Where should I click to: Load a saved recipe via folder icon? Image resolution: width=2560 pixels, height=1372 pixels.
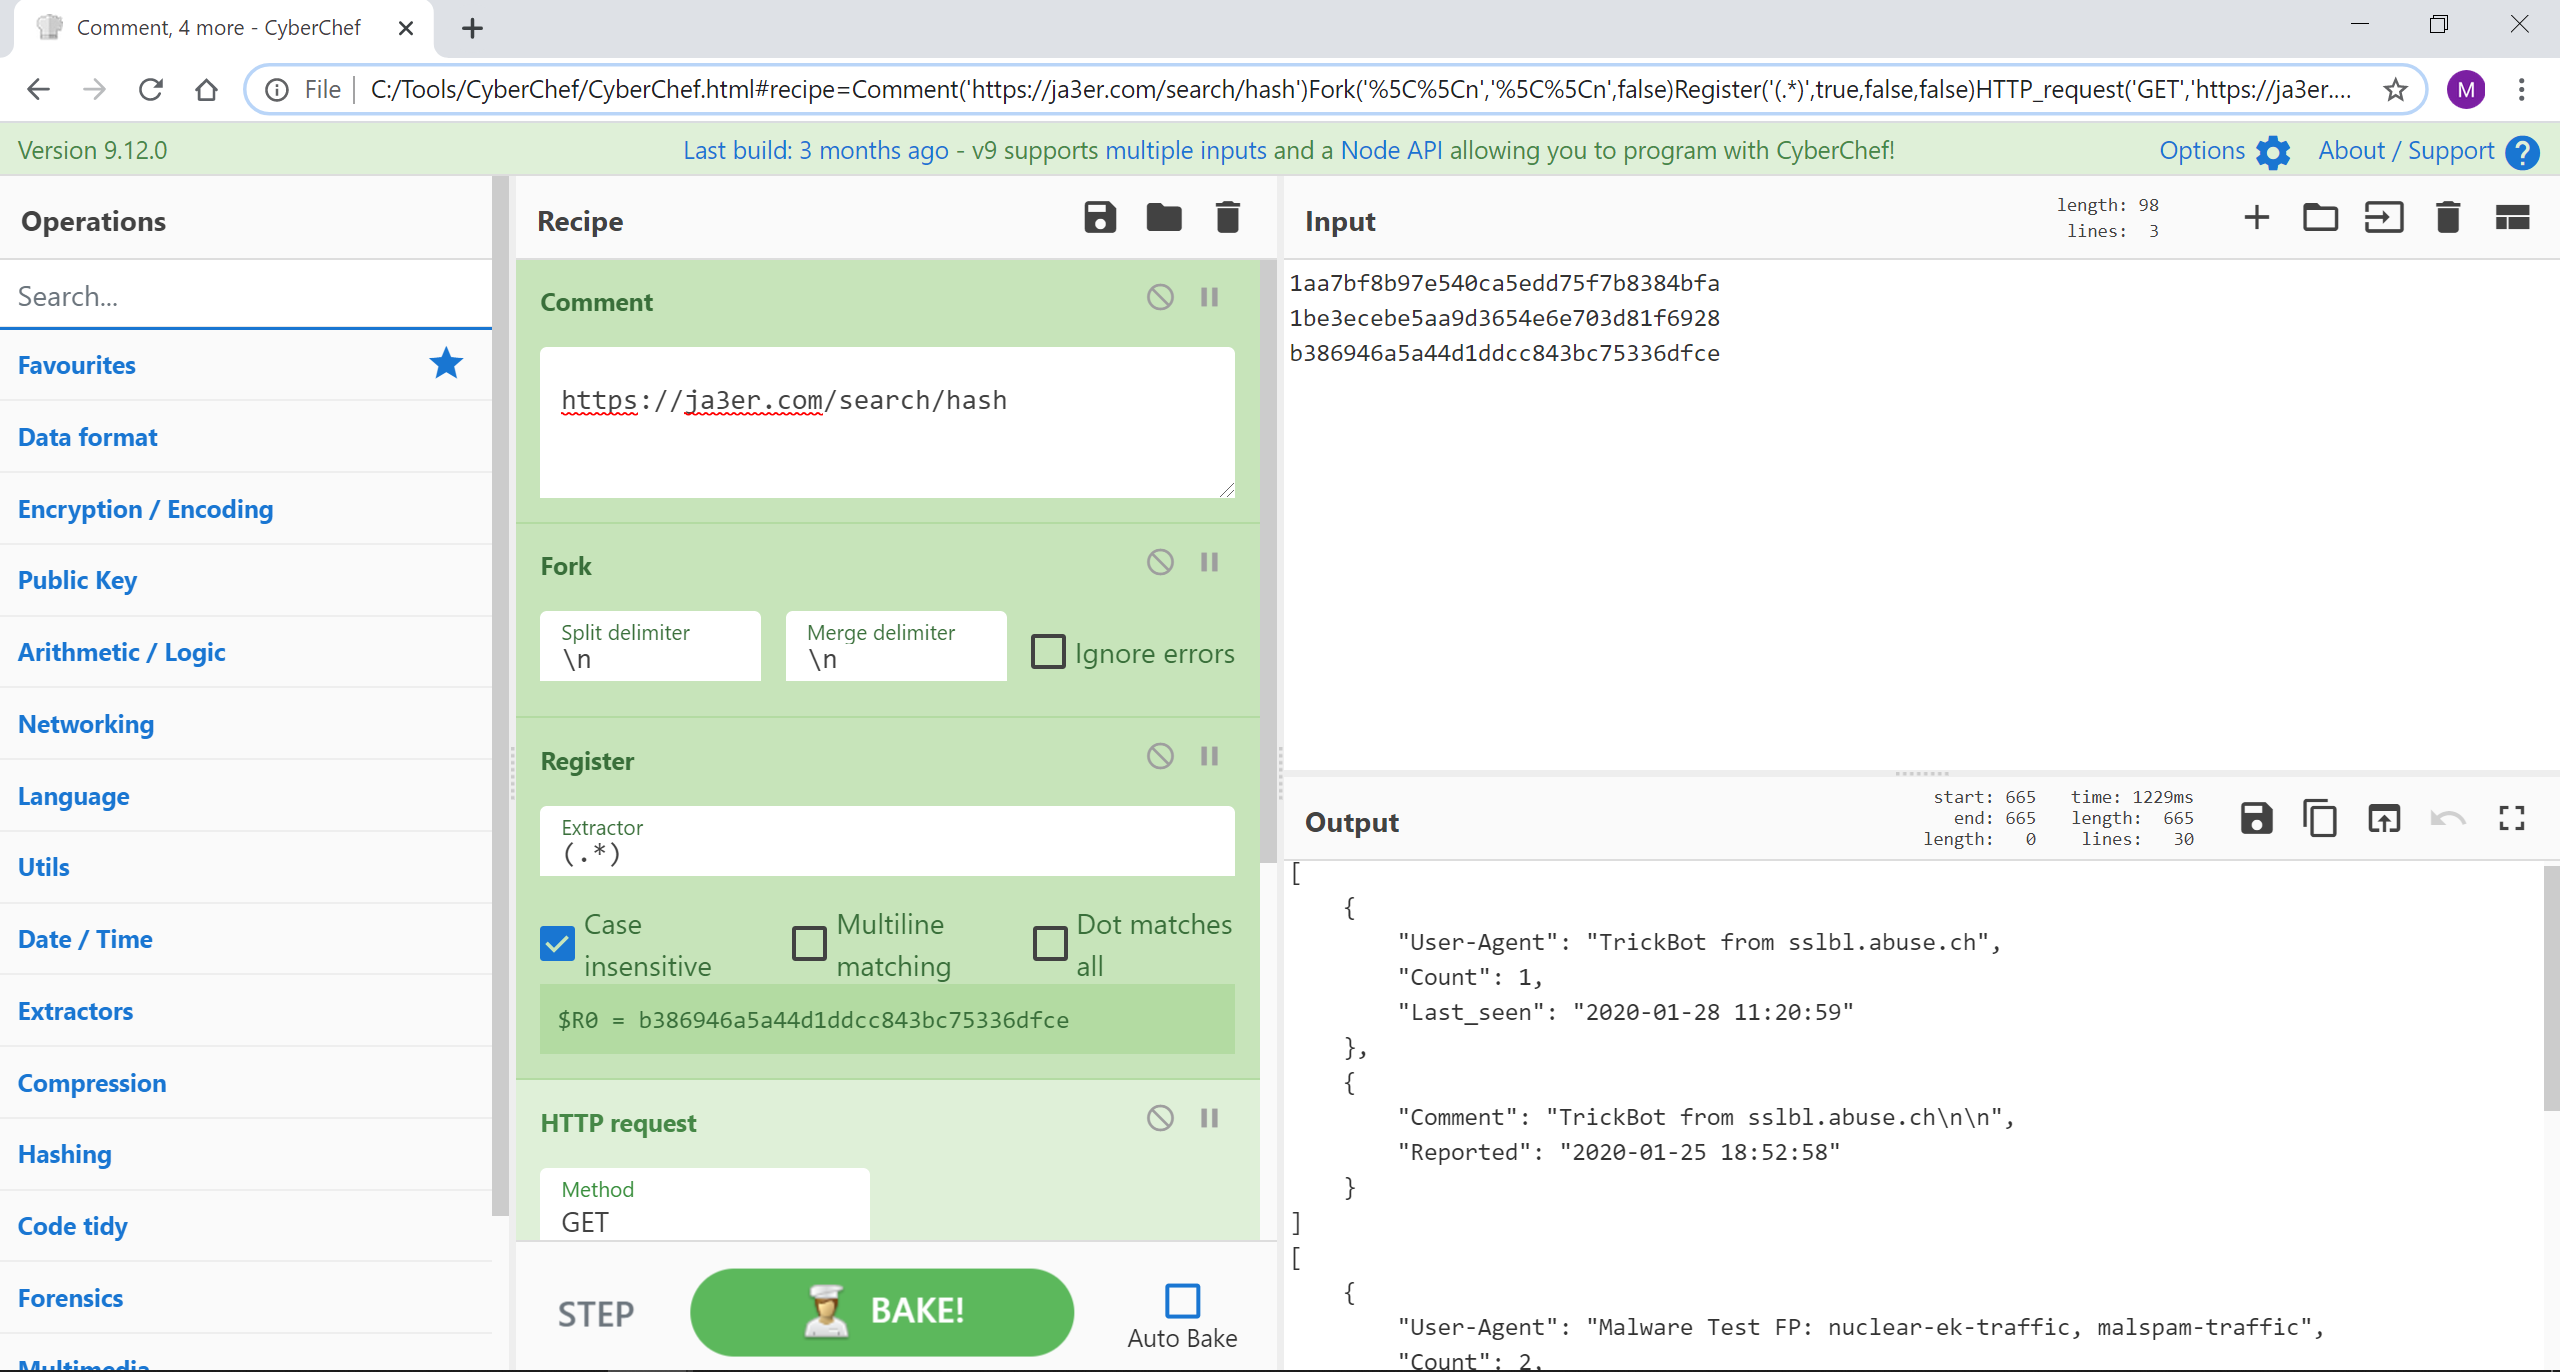tap(1163, 218)
